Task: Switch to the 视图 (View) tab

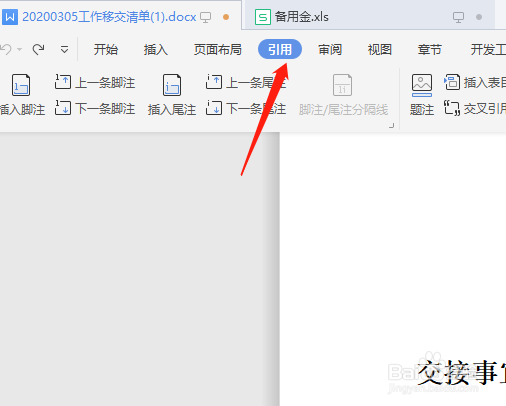Action: pyautogui.click(x=380, y=49)
